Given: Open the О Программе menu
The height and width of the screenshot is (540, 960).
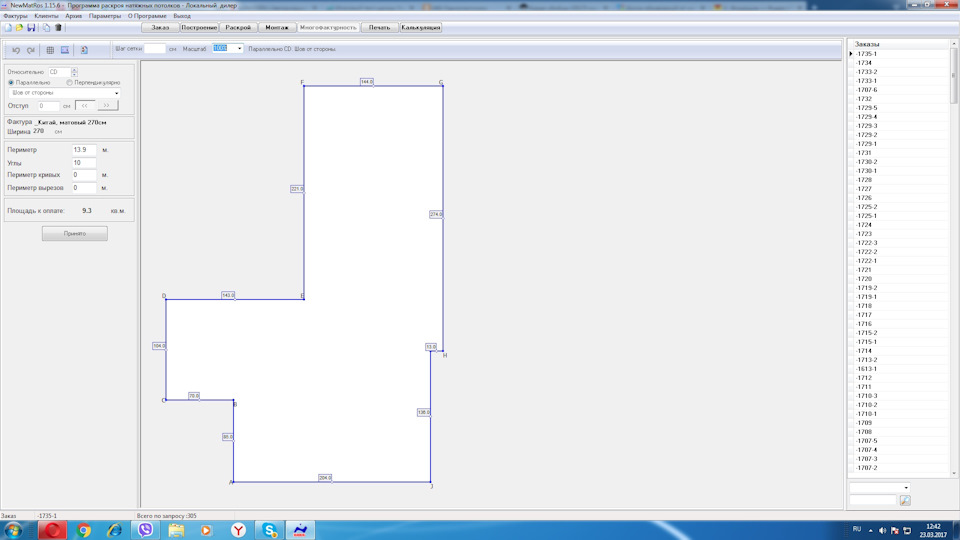Looking at the screenshot, I should pos(147,16).
